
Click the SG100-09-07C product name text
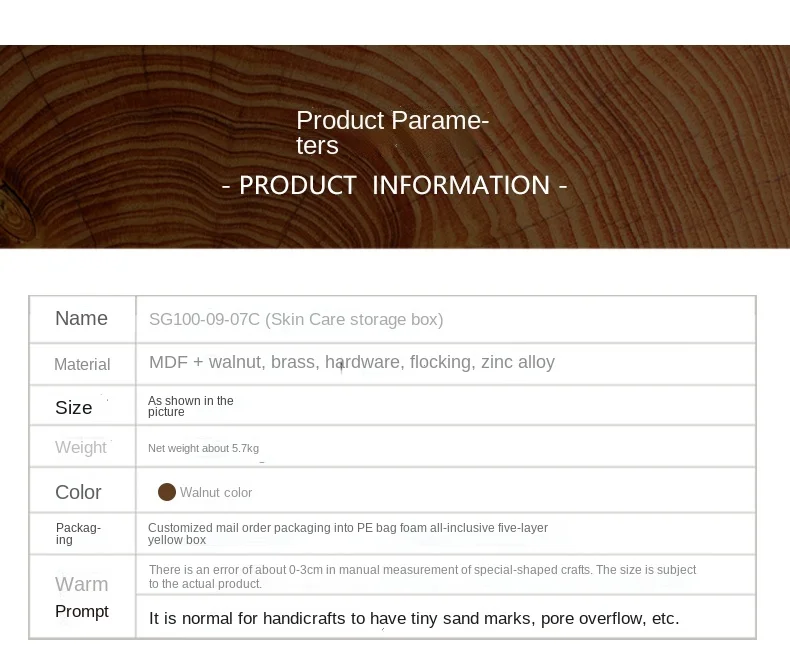[296, 319]
